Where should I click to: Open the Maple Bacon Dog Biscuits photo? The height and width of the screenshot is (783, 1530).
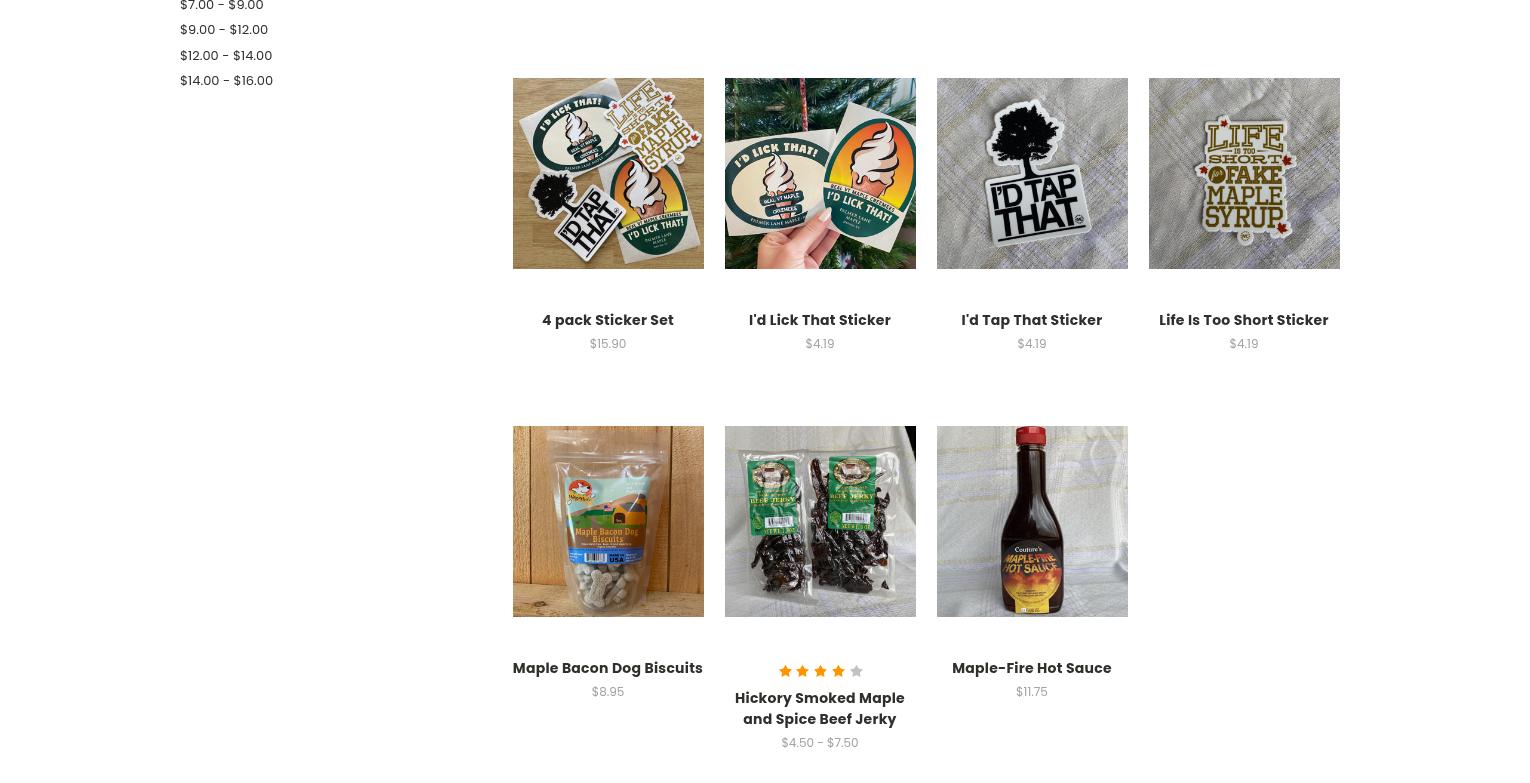click(x=608, y=521)
